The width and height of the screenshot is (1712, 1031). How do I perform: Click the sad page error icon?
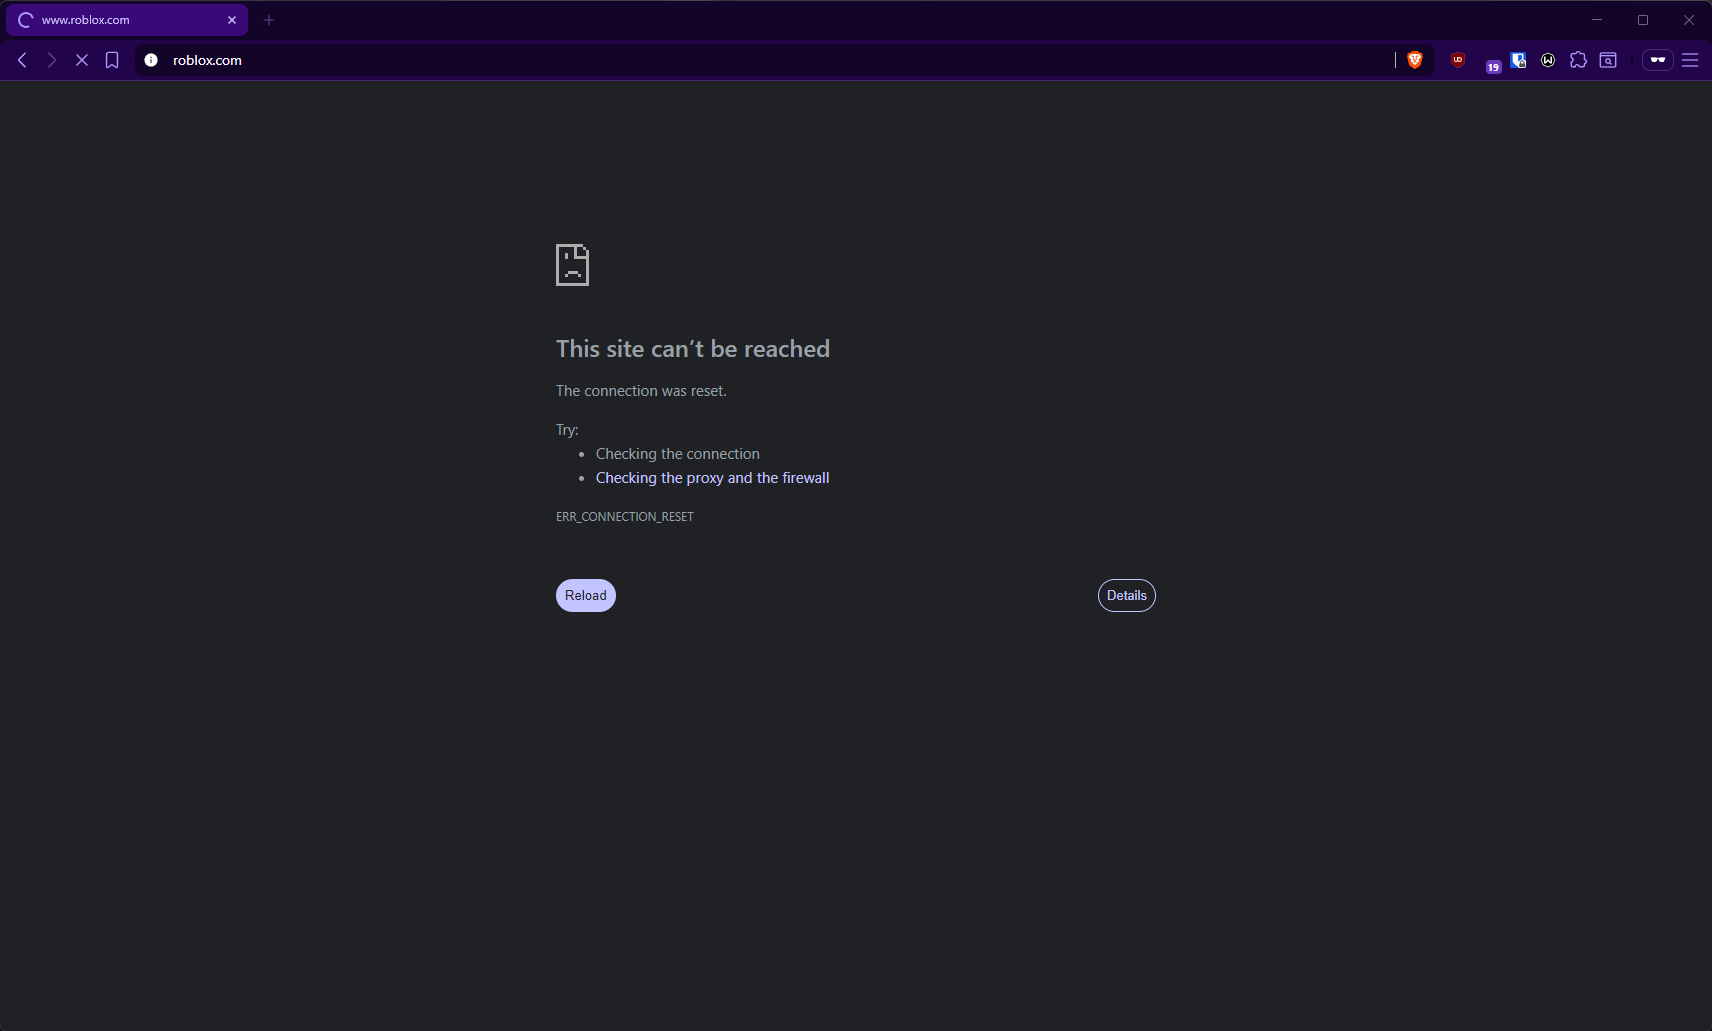click(572, 265)
